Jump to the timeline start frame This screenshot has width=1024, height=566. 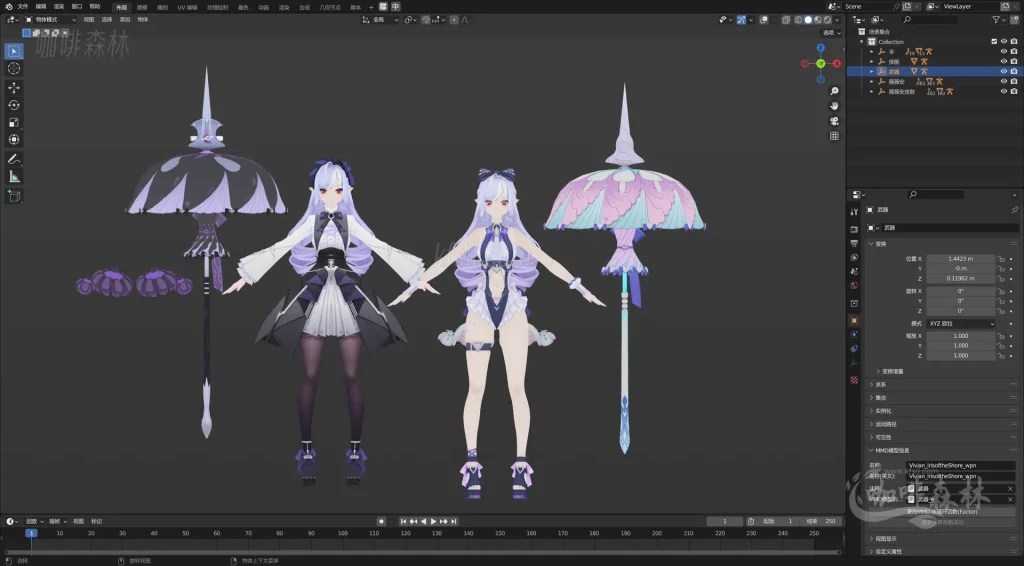point(403,522)
